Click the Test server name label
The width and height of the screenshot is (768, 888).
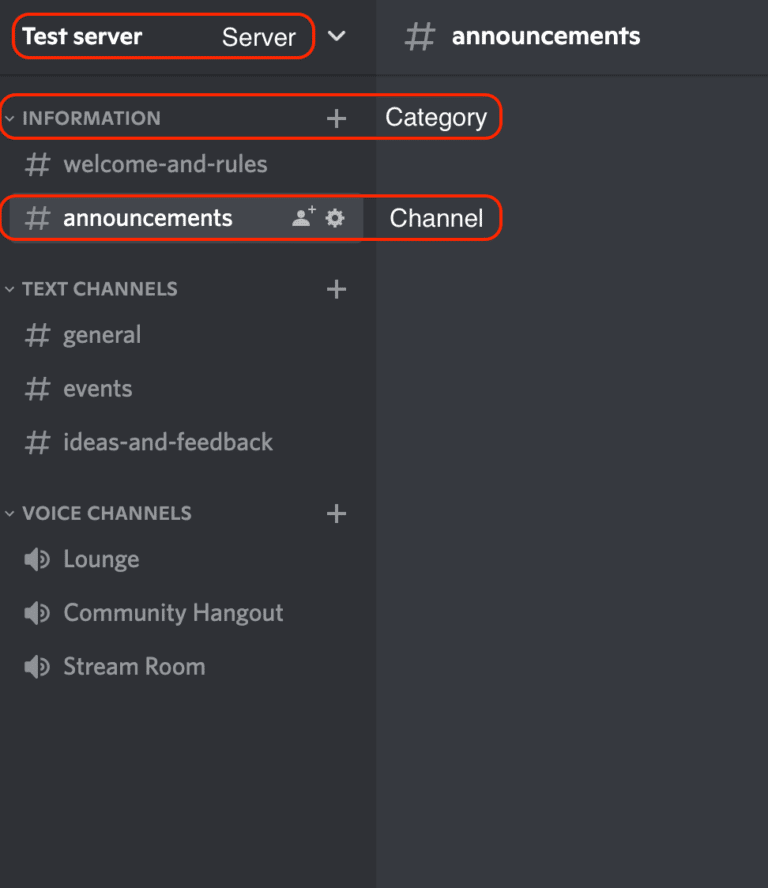pos(80,36)
